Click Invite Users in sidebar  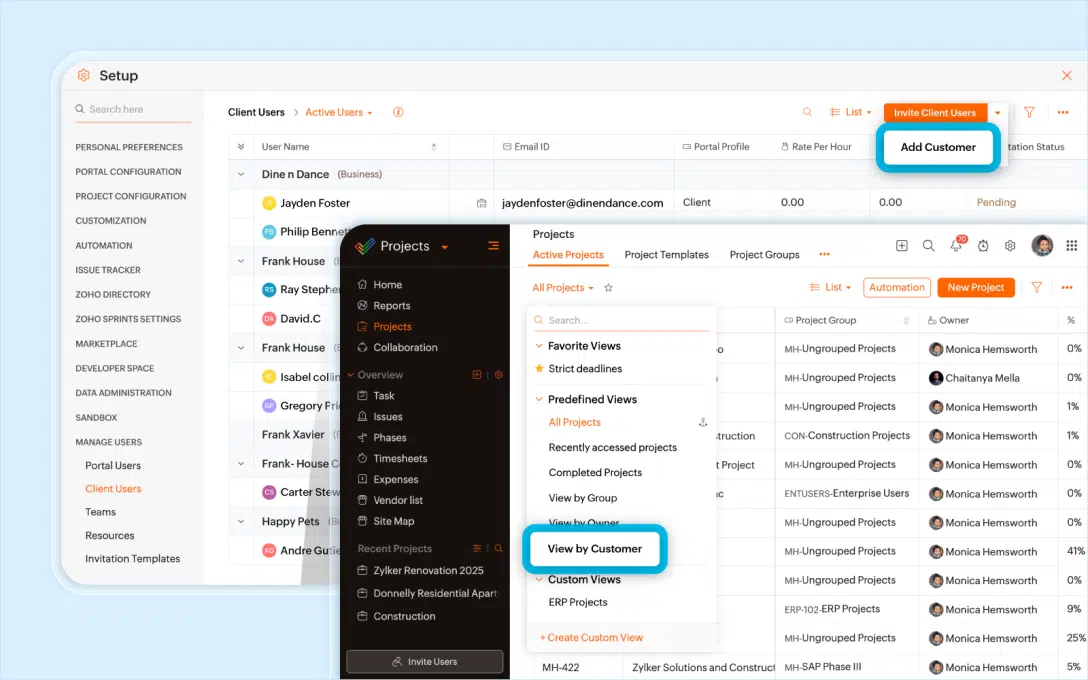425,661
